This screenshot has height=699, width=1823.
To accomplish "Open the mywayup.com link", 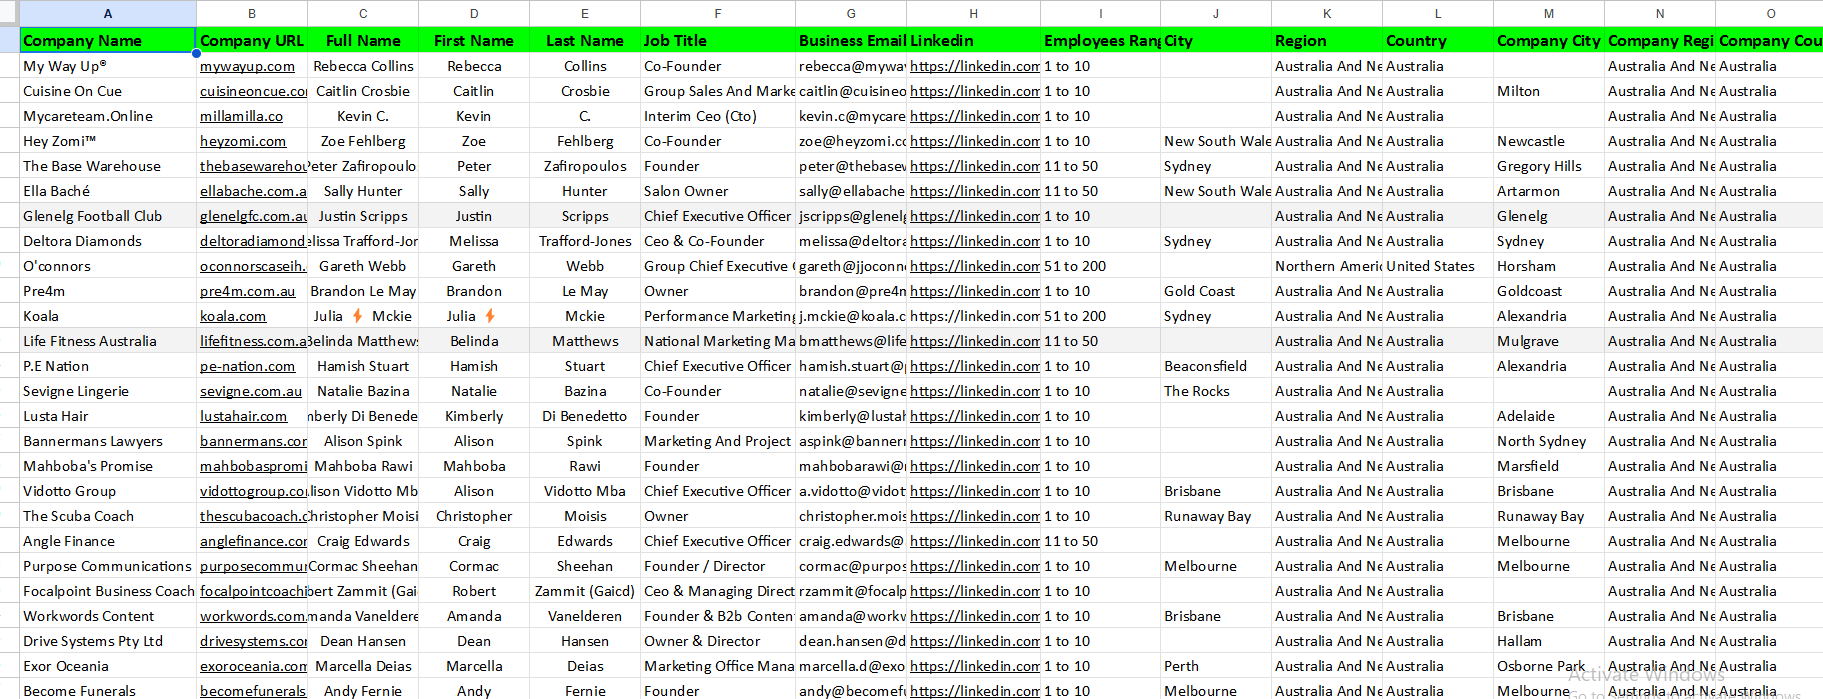I will click(247, 66).
